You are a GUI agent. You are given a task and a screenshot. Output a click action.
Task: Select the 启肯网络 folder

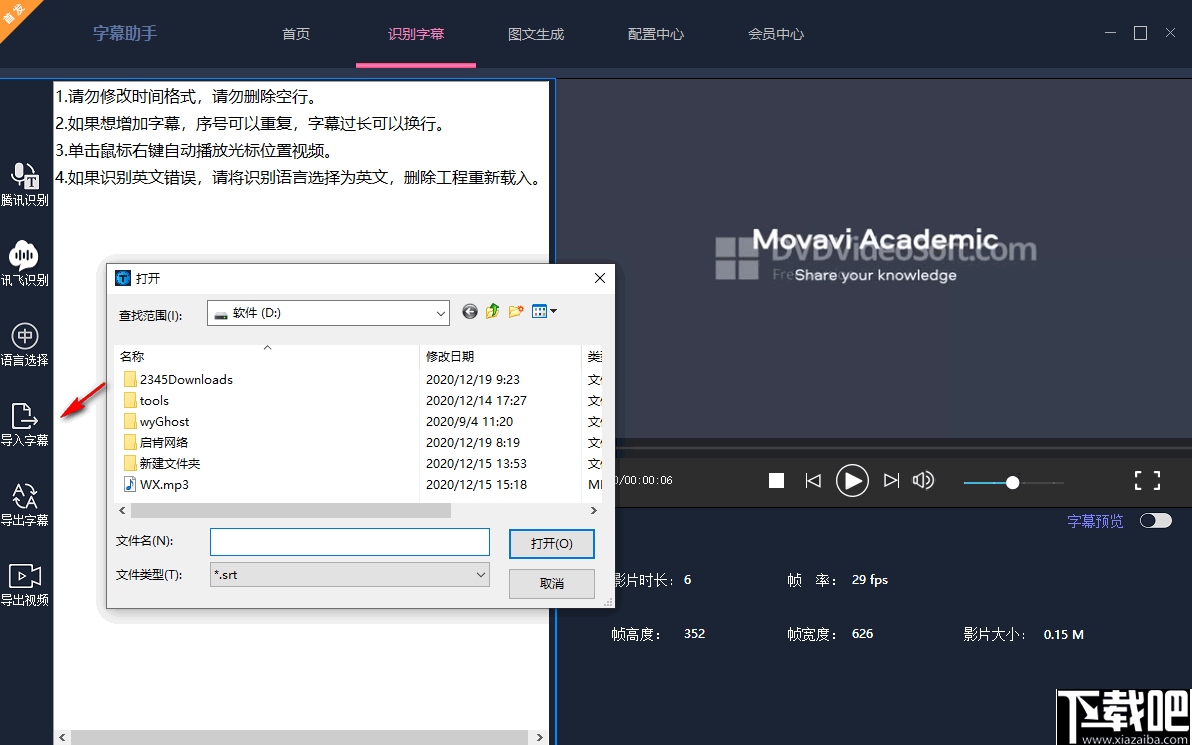[155, 442]
